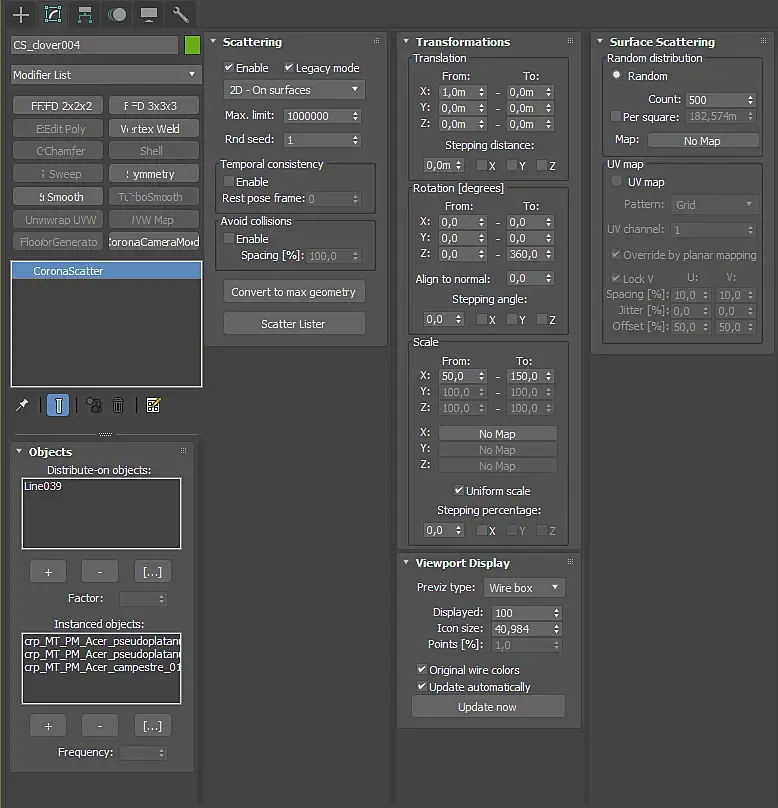Click Objects rollout grip dots
Image resolution: width=778 pixels, height=808 pixels.
[x=183, y=451]
